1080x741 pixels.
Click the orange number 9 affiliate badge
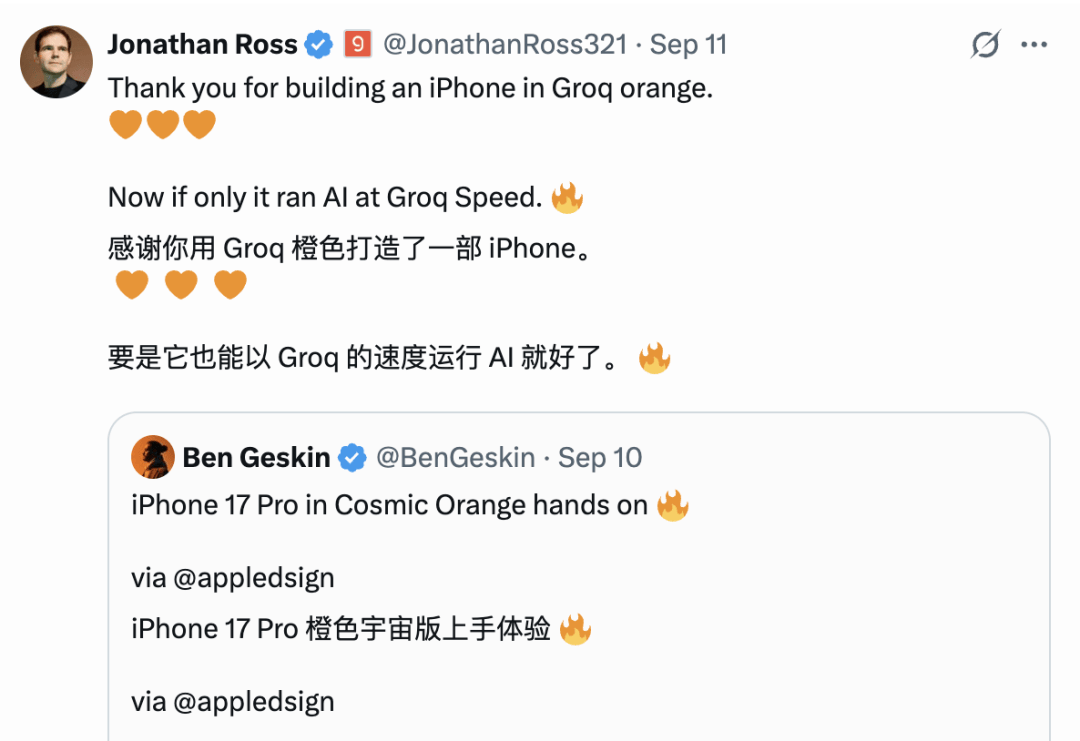[x=357, y=45]
